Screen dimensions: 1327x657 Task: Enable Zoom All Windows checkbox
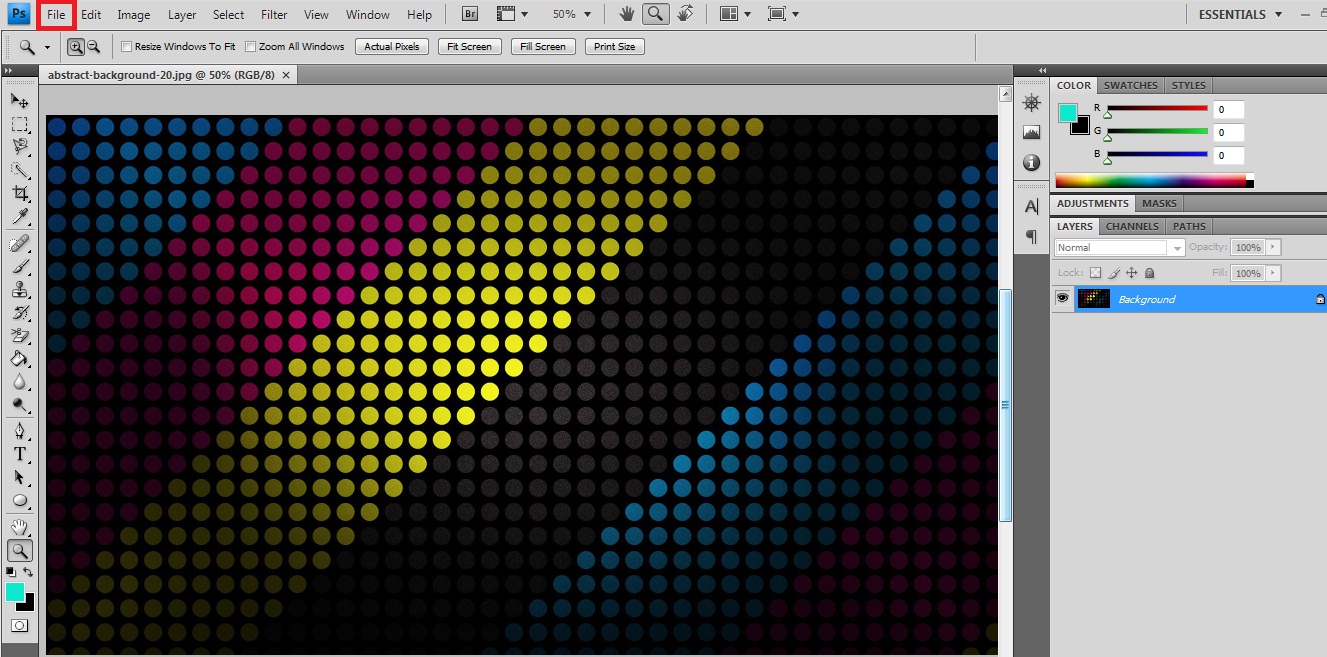[251, 46]
